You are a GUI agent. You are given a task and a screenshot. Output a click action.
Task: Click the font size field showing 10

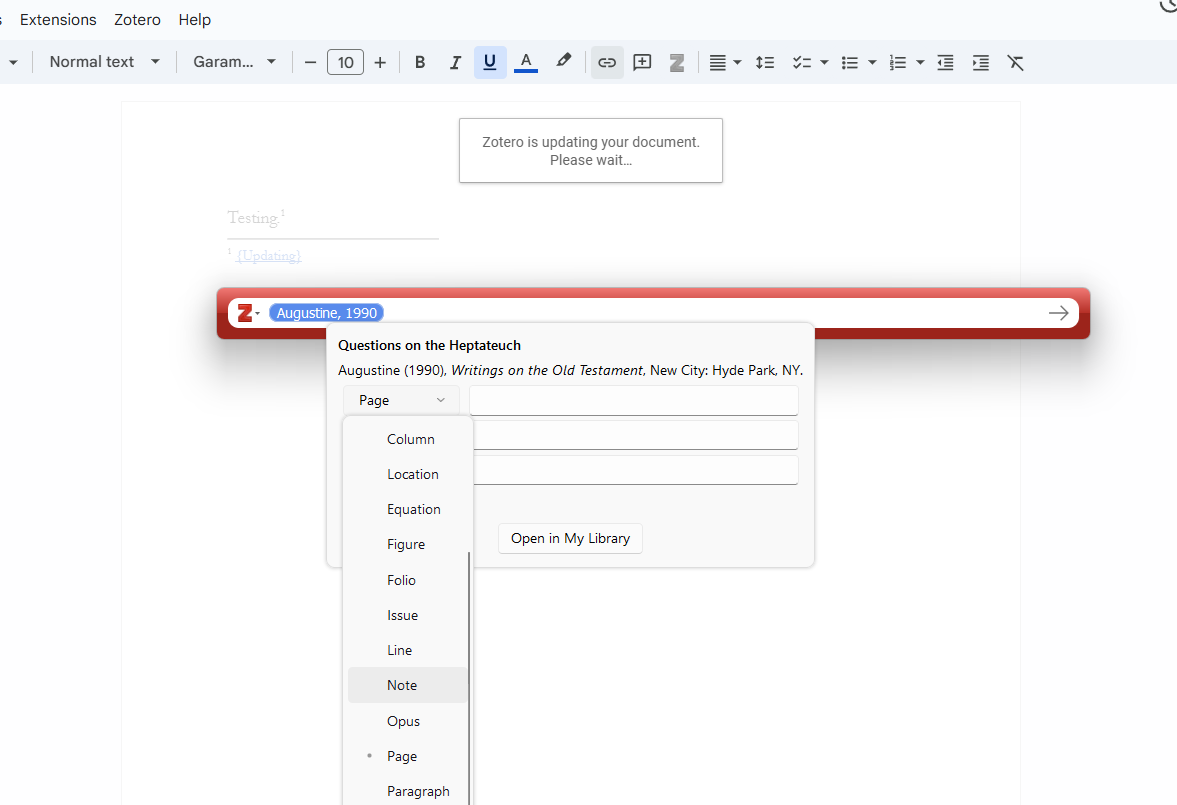tap(345, 62)
